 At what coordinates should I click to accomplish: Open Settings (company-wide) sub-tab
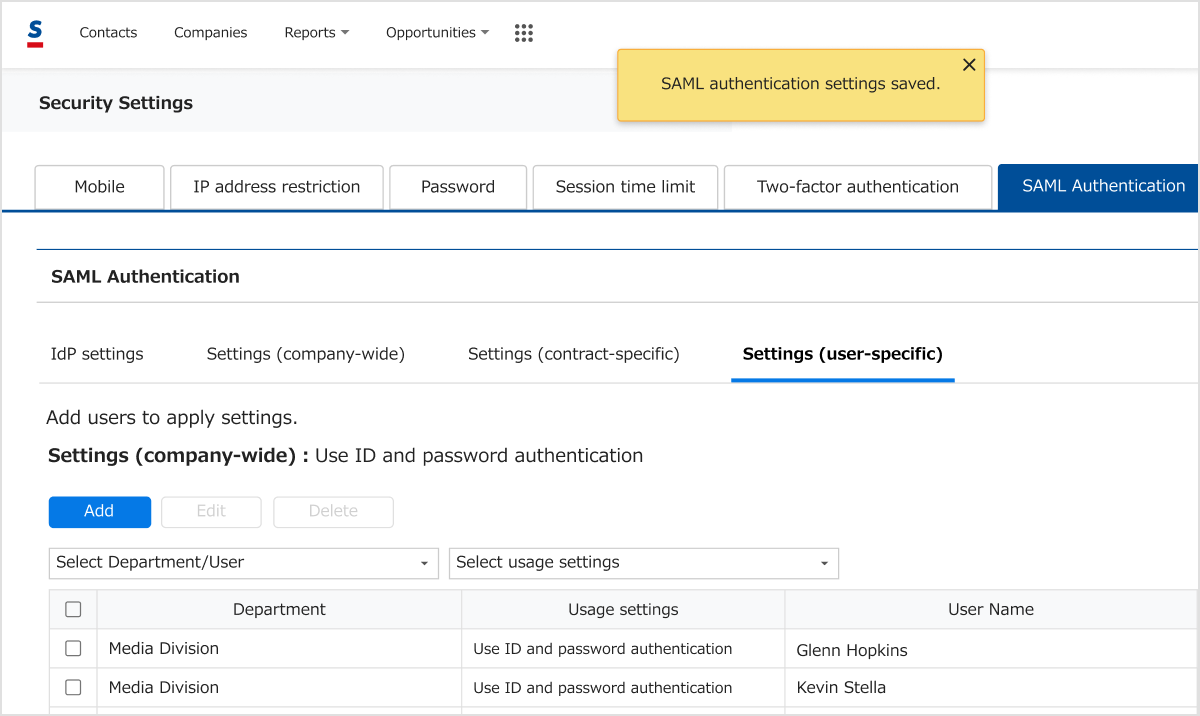coord(306,354)
